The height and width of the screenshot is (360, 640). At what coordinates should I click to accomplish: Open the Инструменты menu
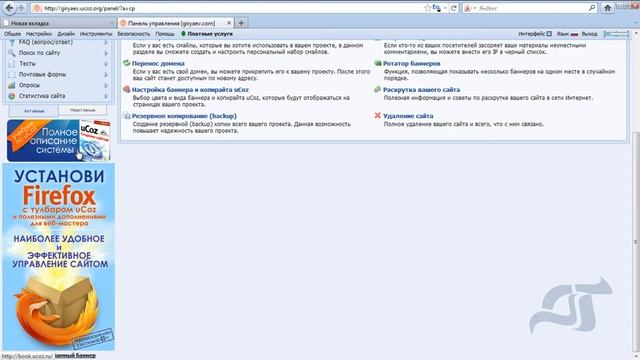[96, 34]
